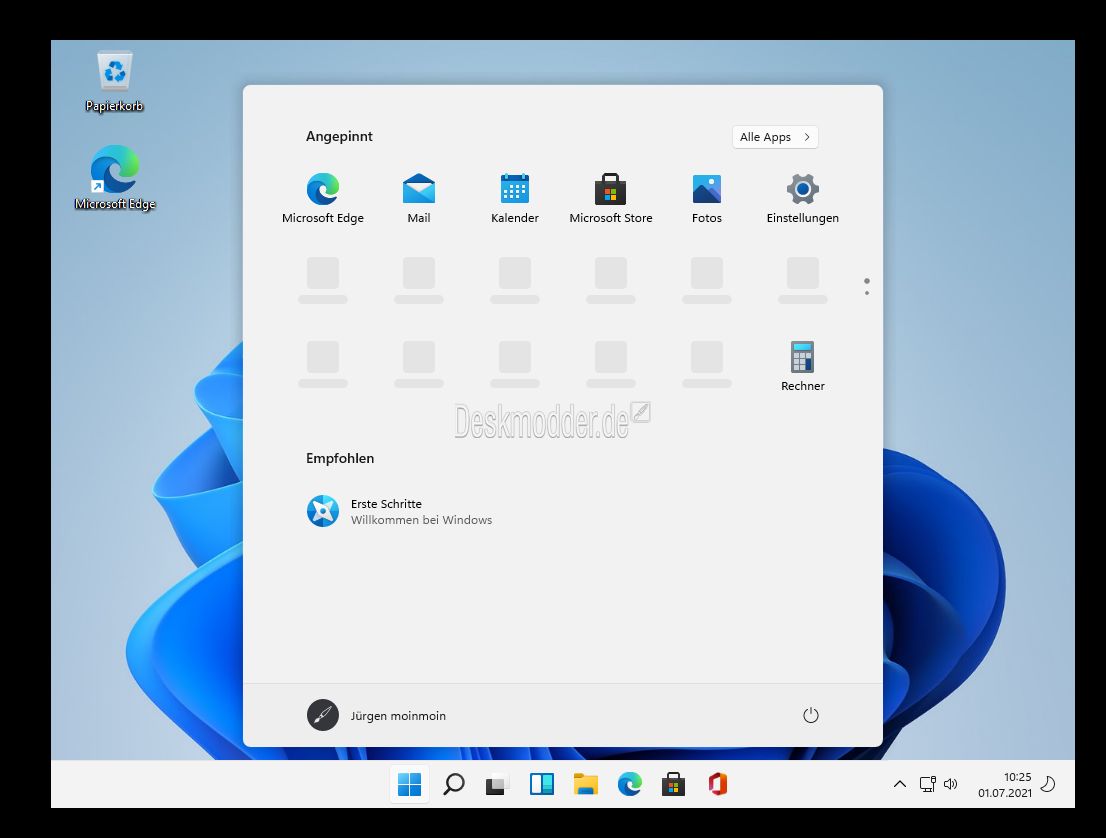
Task: Click the Jürgen moinmoin user avatar
Action: [x=323, y=715]
